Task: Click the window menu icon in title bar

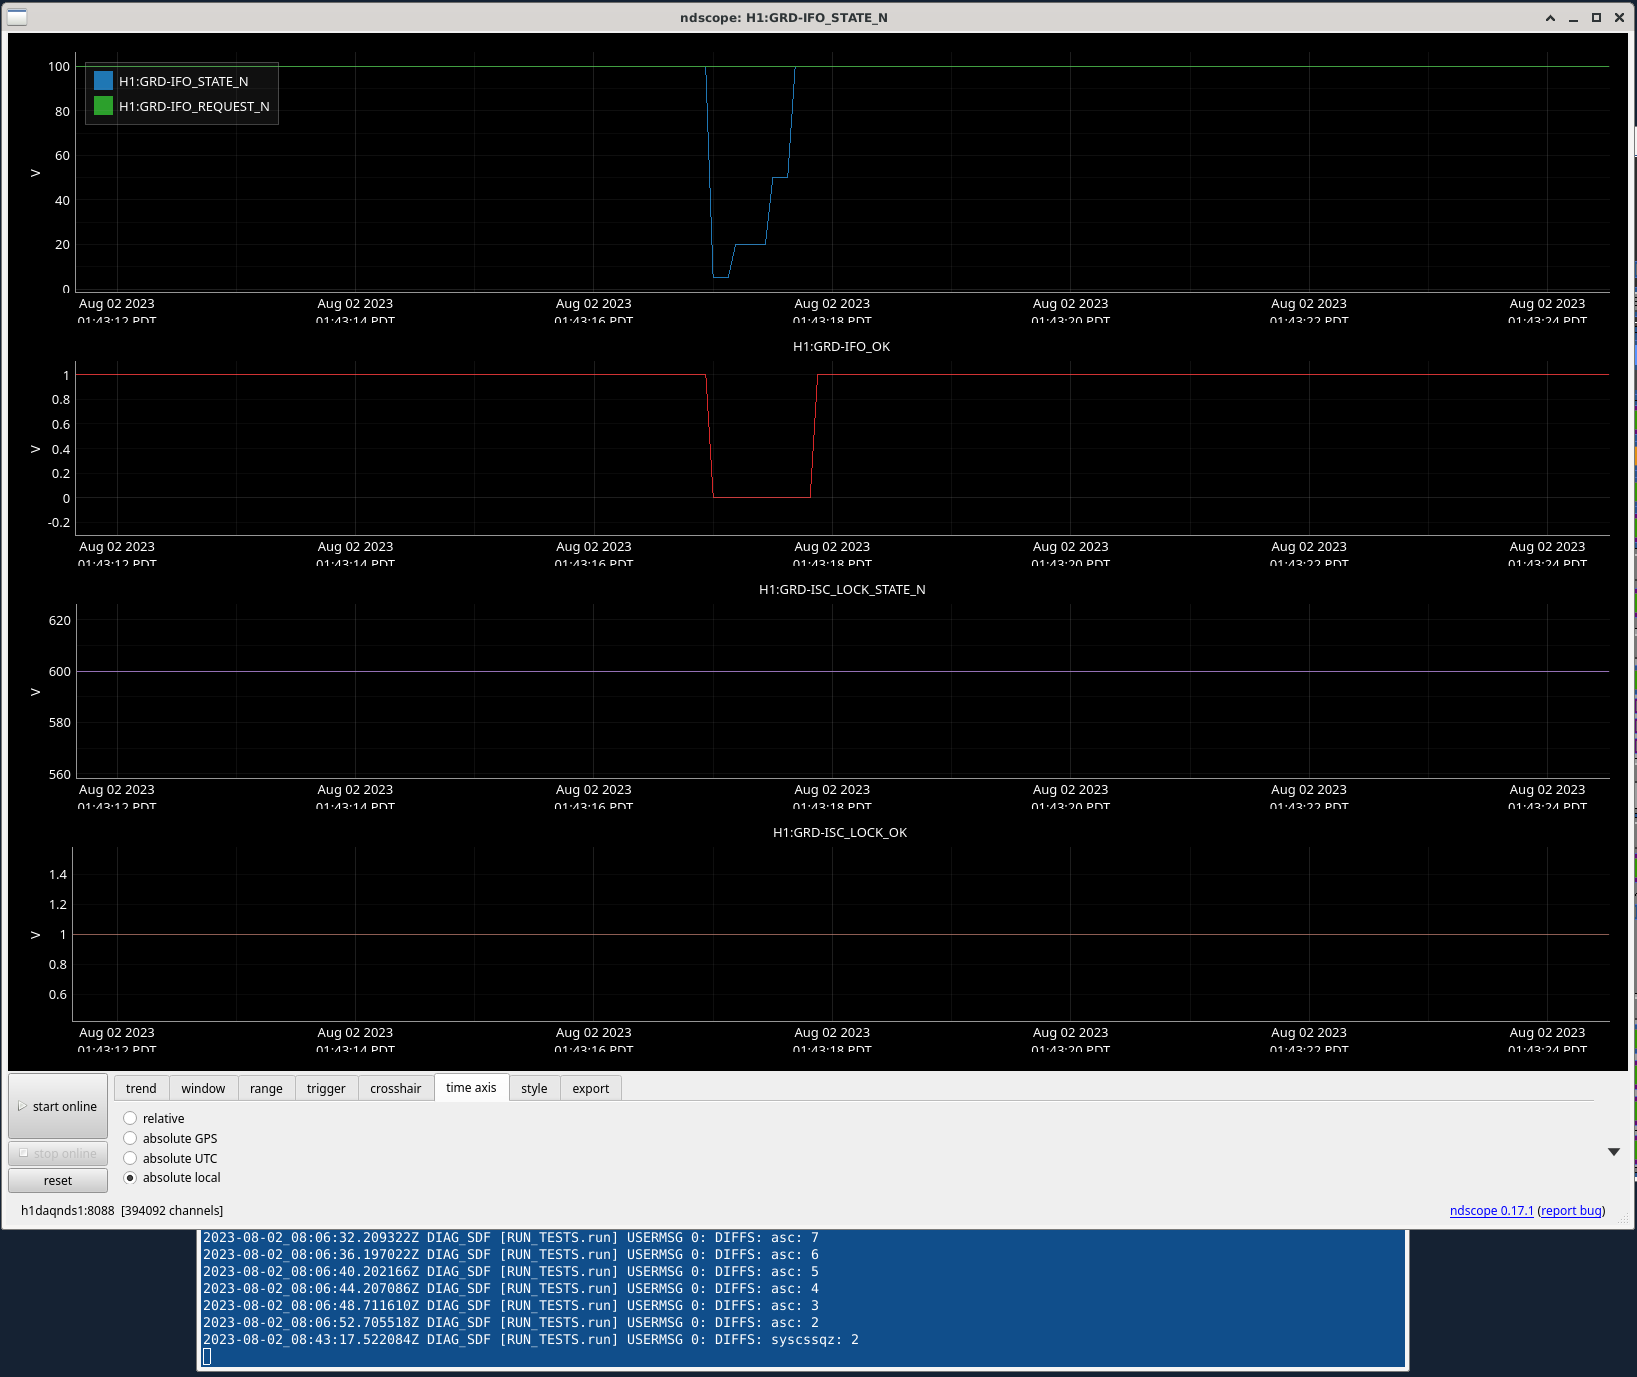Action: coord(17,17)
